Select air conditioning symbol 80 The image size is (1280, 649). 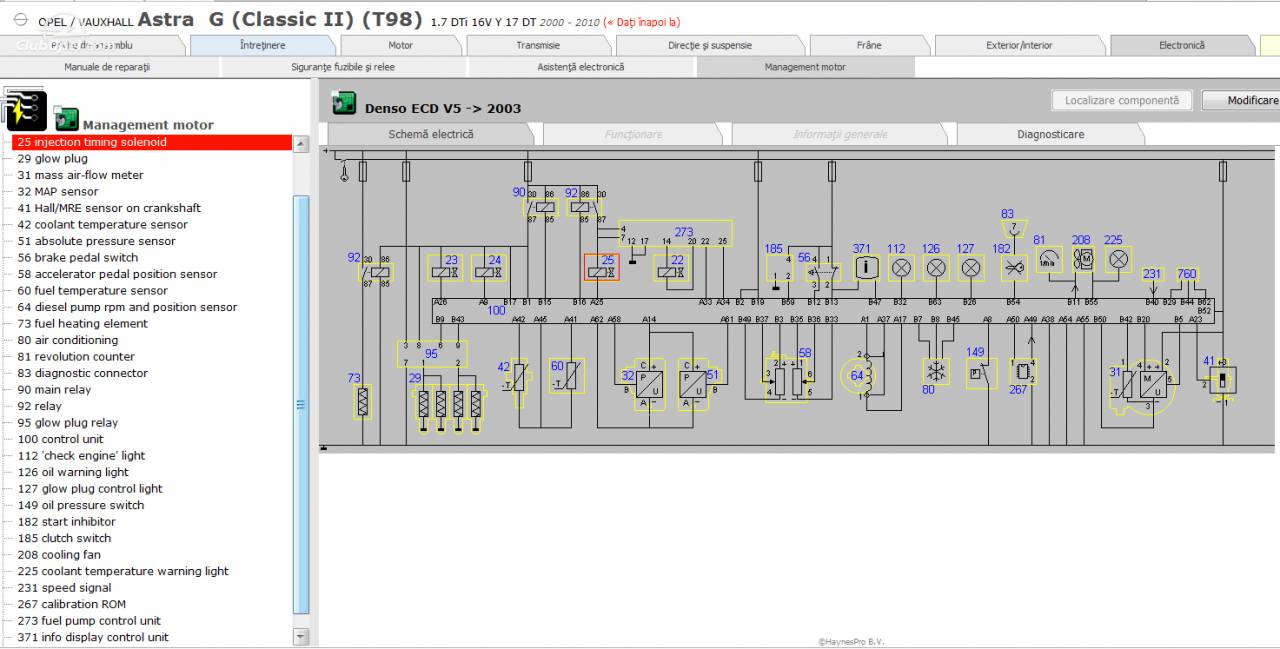tap(936, 372)
